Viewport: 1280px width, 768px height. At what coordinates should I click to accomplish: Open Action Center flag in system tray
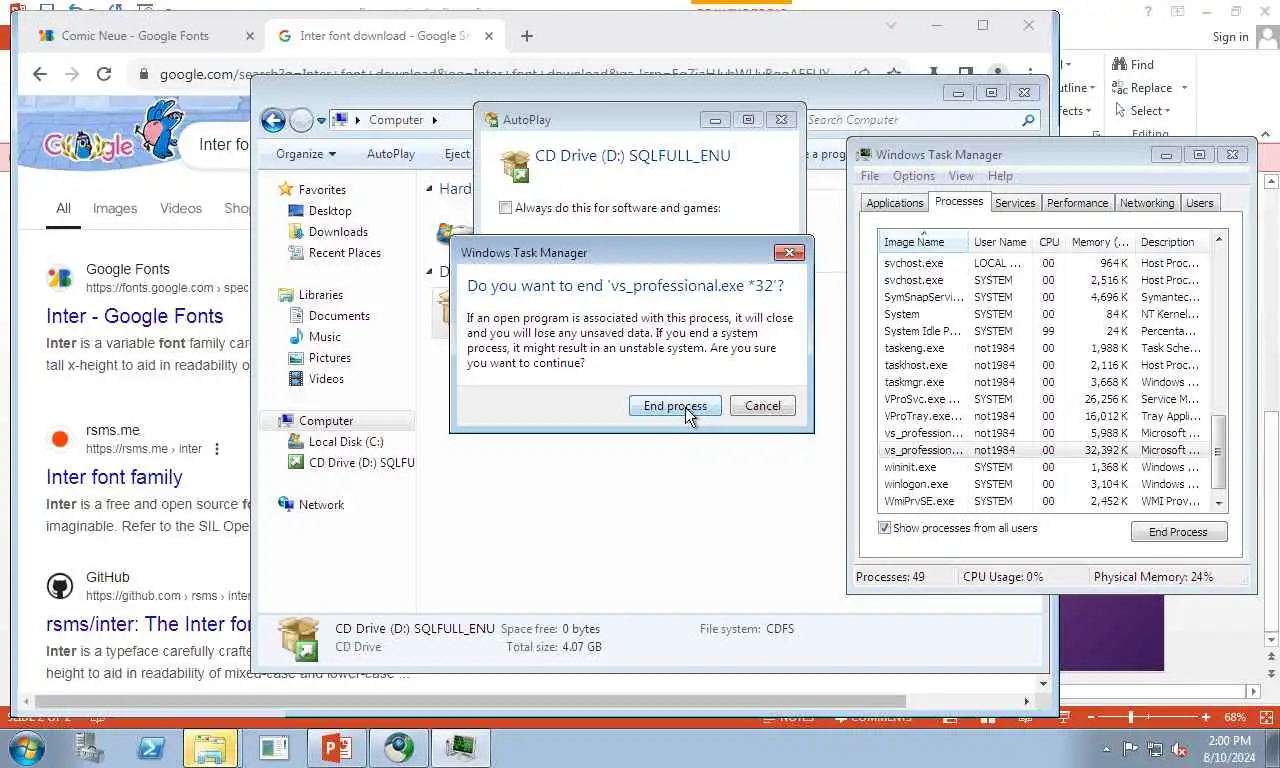pos(1131,748)
